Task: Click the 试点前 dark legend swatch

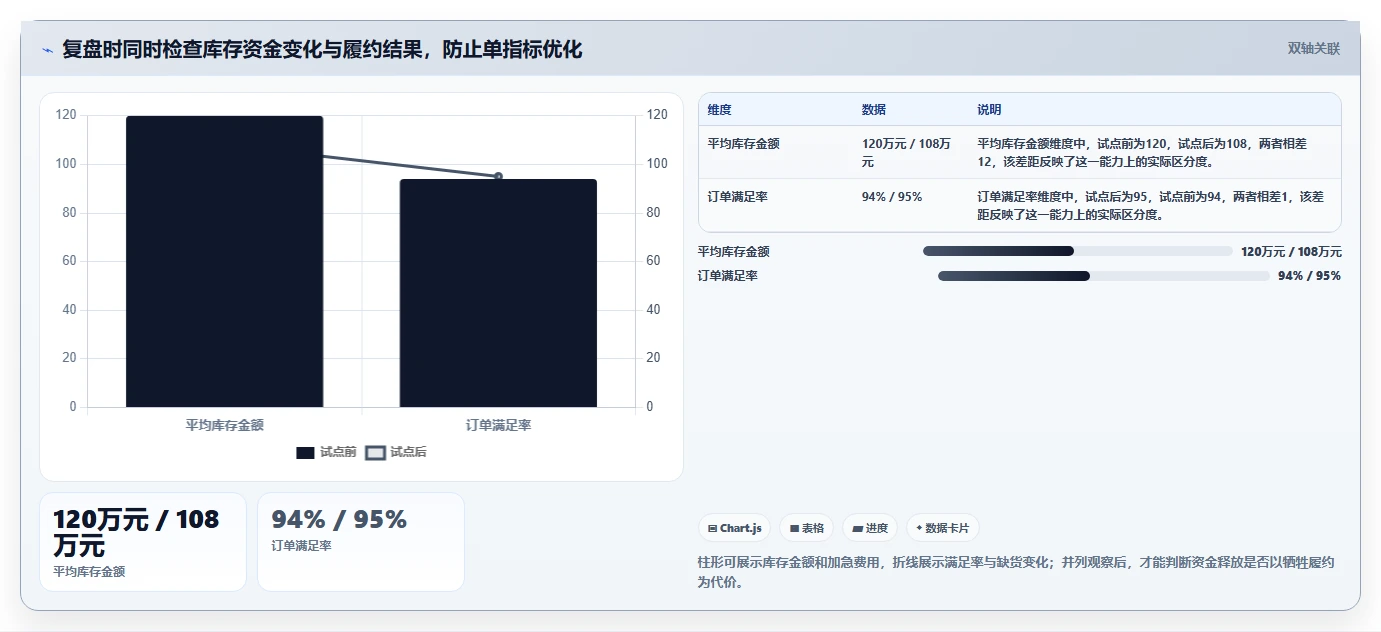Action: click(305, 453)
